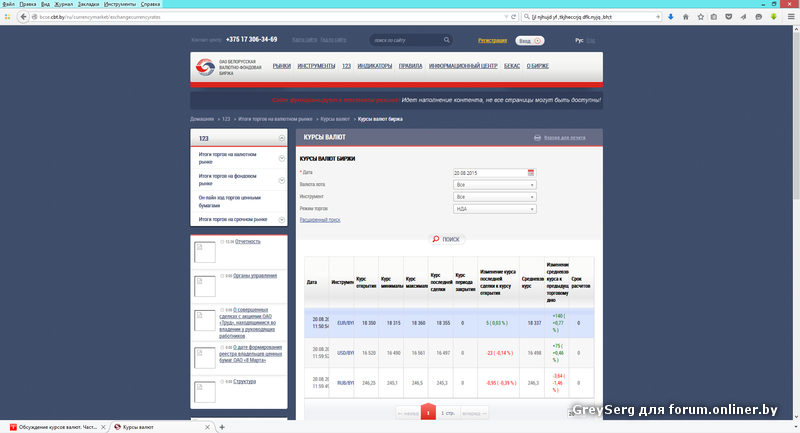Click the Расширенный поиск link
The height and width of the screenshot is (433, 800).
pos(320,219)
